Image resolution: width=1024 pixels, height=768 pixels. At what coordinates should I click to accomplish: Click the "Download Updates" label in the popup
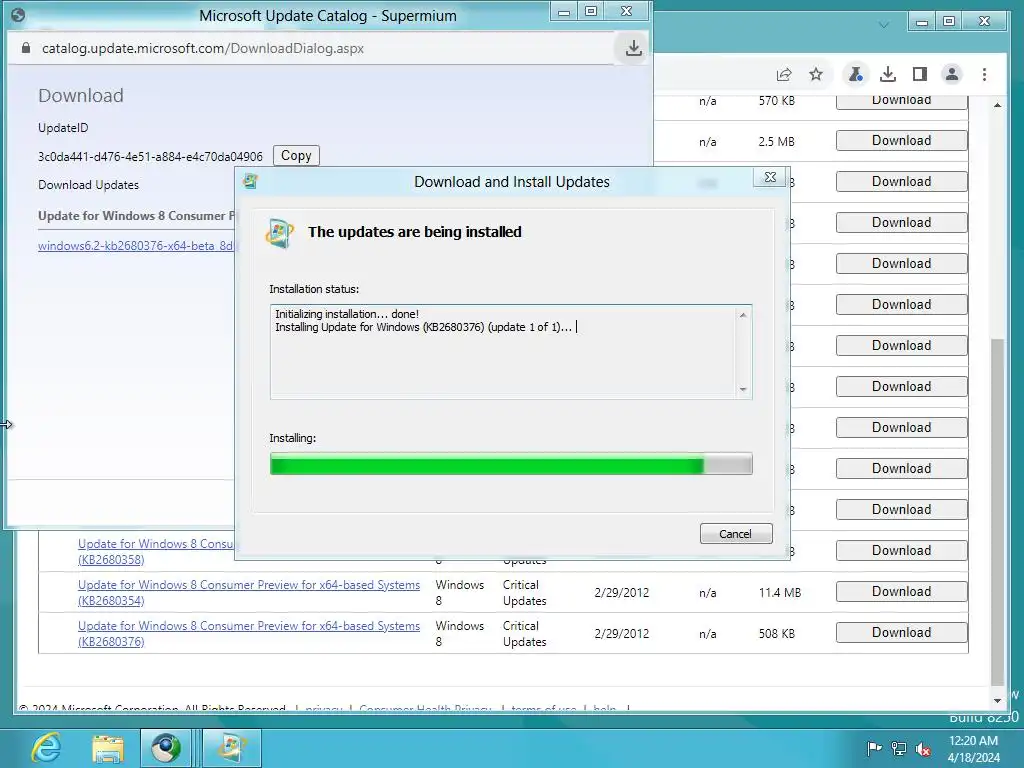(x=88, y=185)
